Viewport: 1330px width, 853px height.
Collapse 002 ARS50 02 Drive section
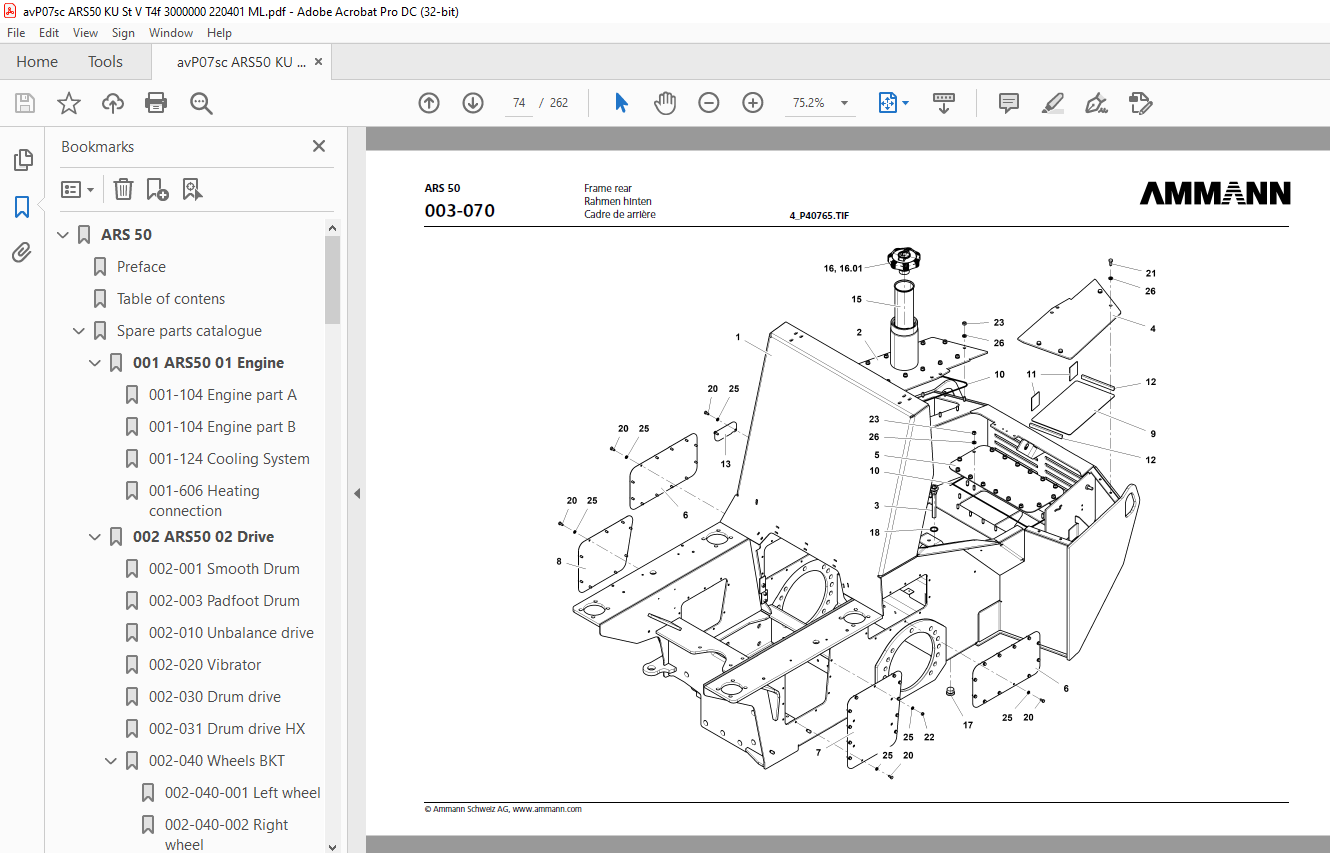point(95,537)
